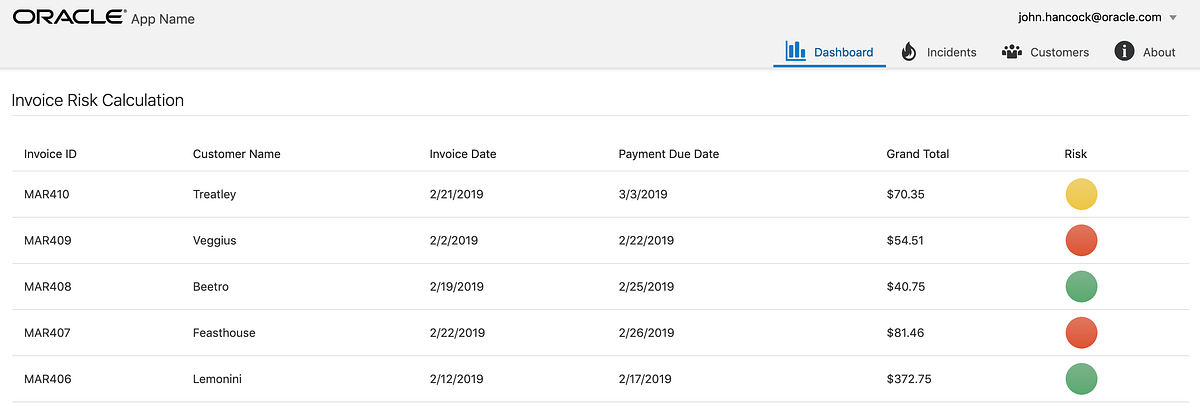This screenshot has height=416, width=1200.
Task: Click red risk circle for Feasthouse
Action: (1081, 333)
